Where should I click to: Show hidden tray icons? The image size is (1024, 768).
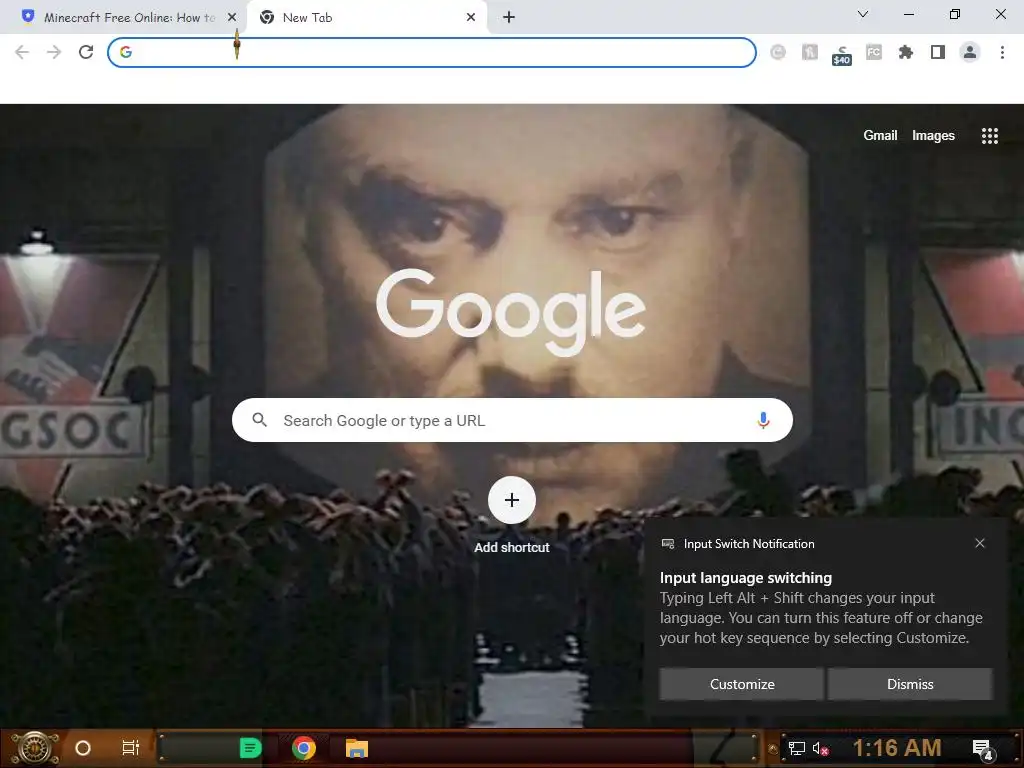[773, 749]
